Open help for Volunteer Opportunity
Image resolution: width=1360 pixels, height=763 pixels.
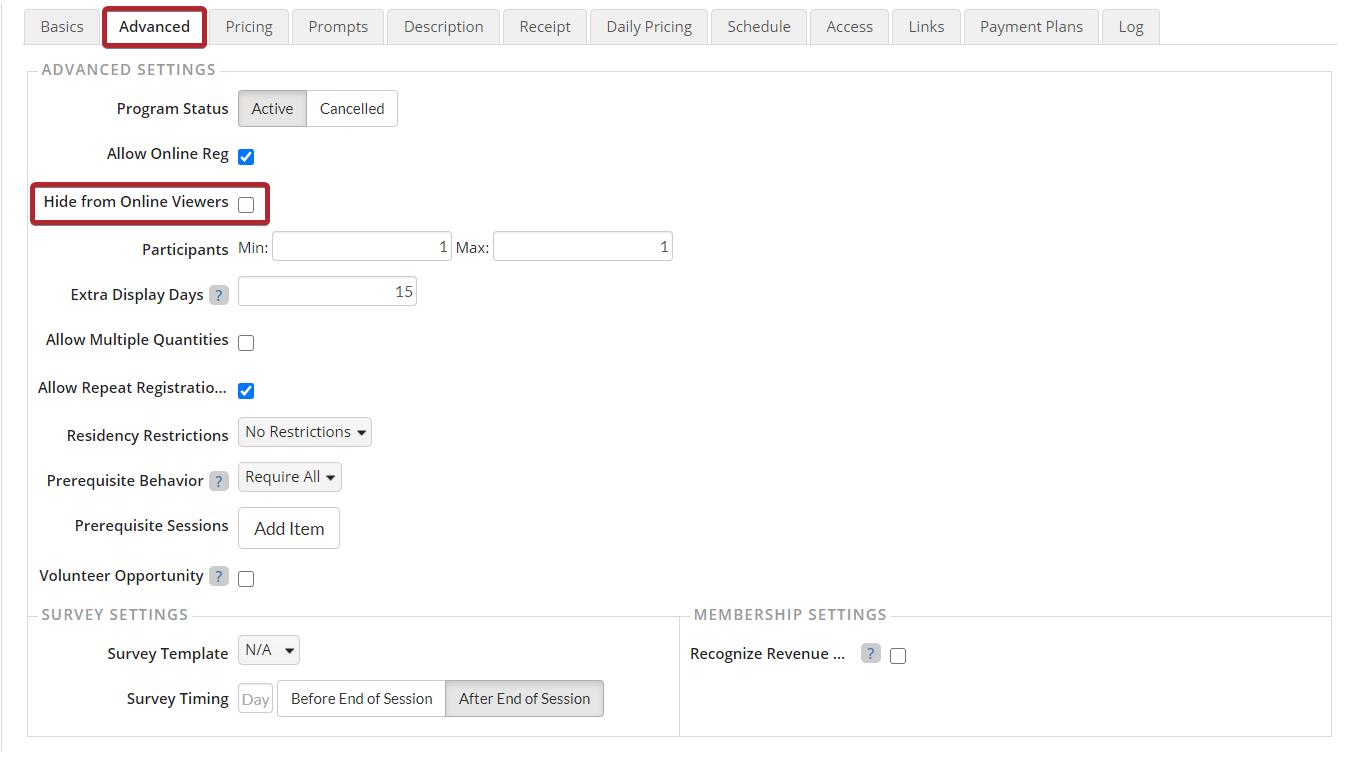click(219, 576)
